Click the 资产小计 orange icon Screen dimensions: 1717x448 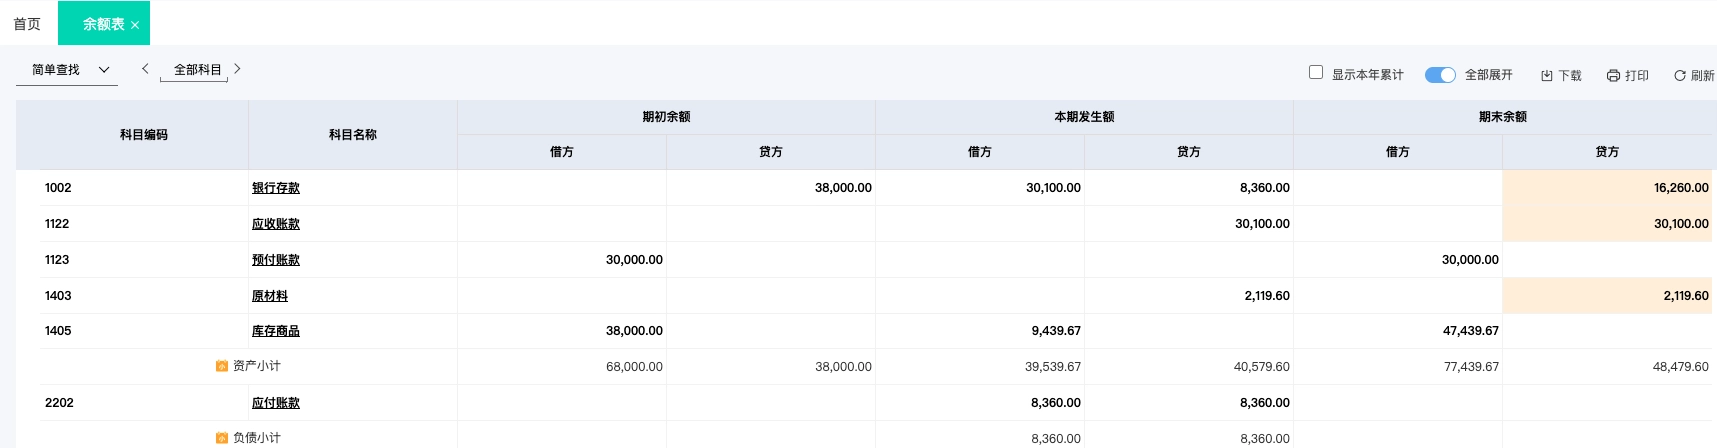(222, 366)
